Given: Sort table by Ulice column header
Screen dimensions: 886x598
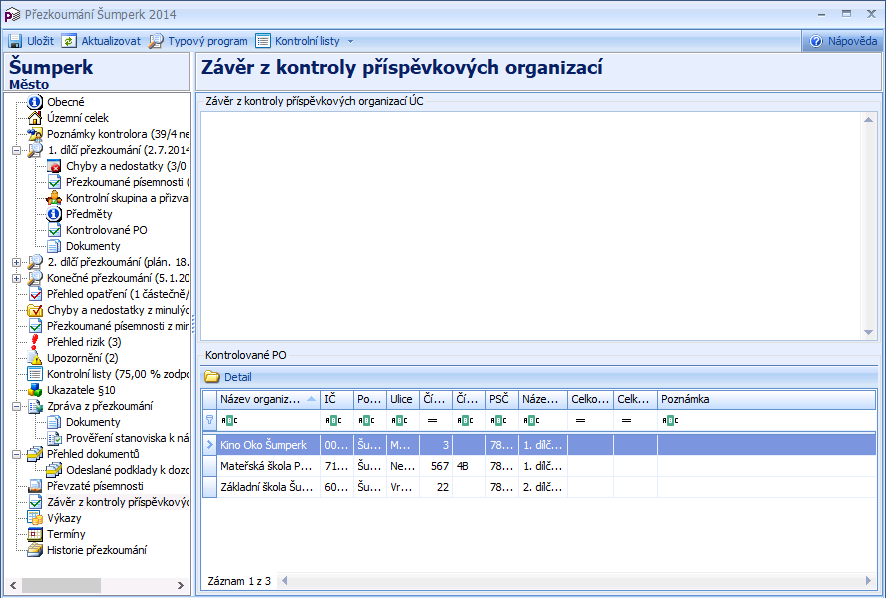Looking at the screenshot, I should click(403, 399).
